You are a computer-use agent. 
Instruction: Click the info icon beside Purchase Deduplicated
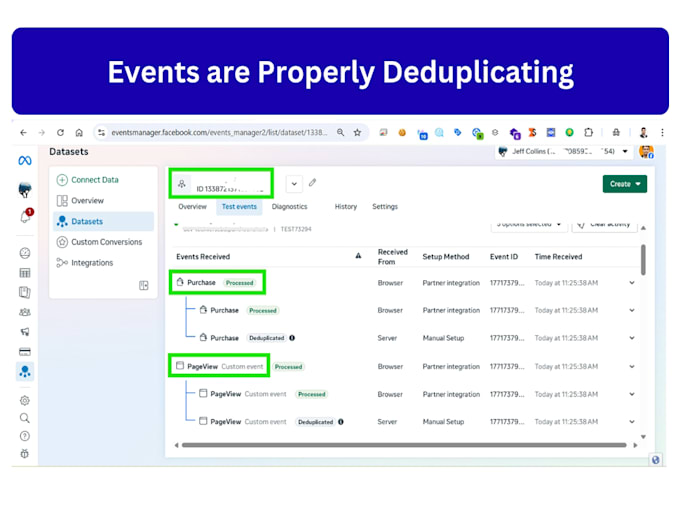pos(292,338)
